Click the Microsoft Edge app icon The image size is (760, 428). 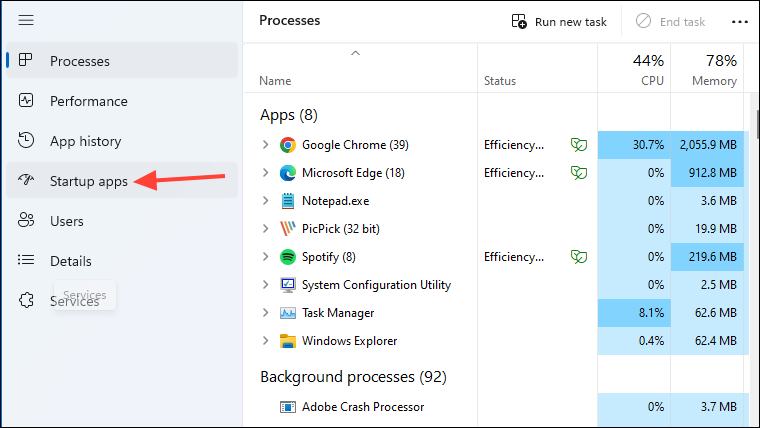click(288, 173)
